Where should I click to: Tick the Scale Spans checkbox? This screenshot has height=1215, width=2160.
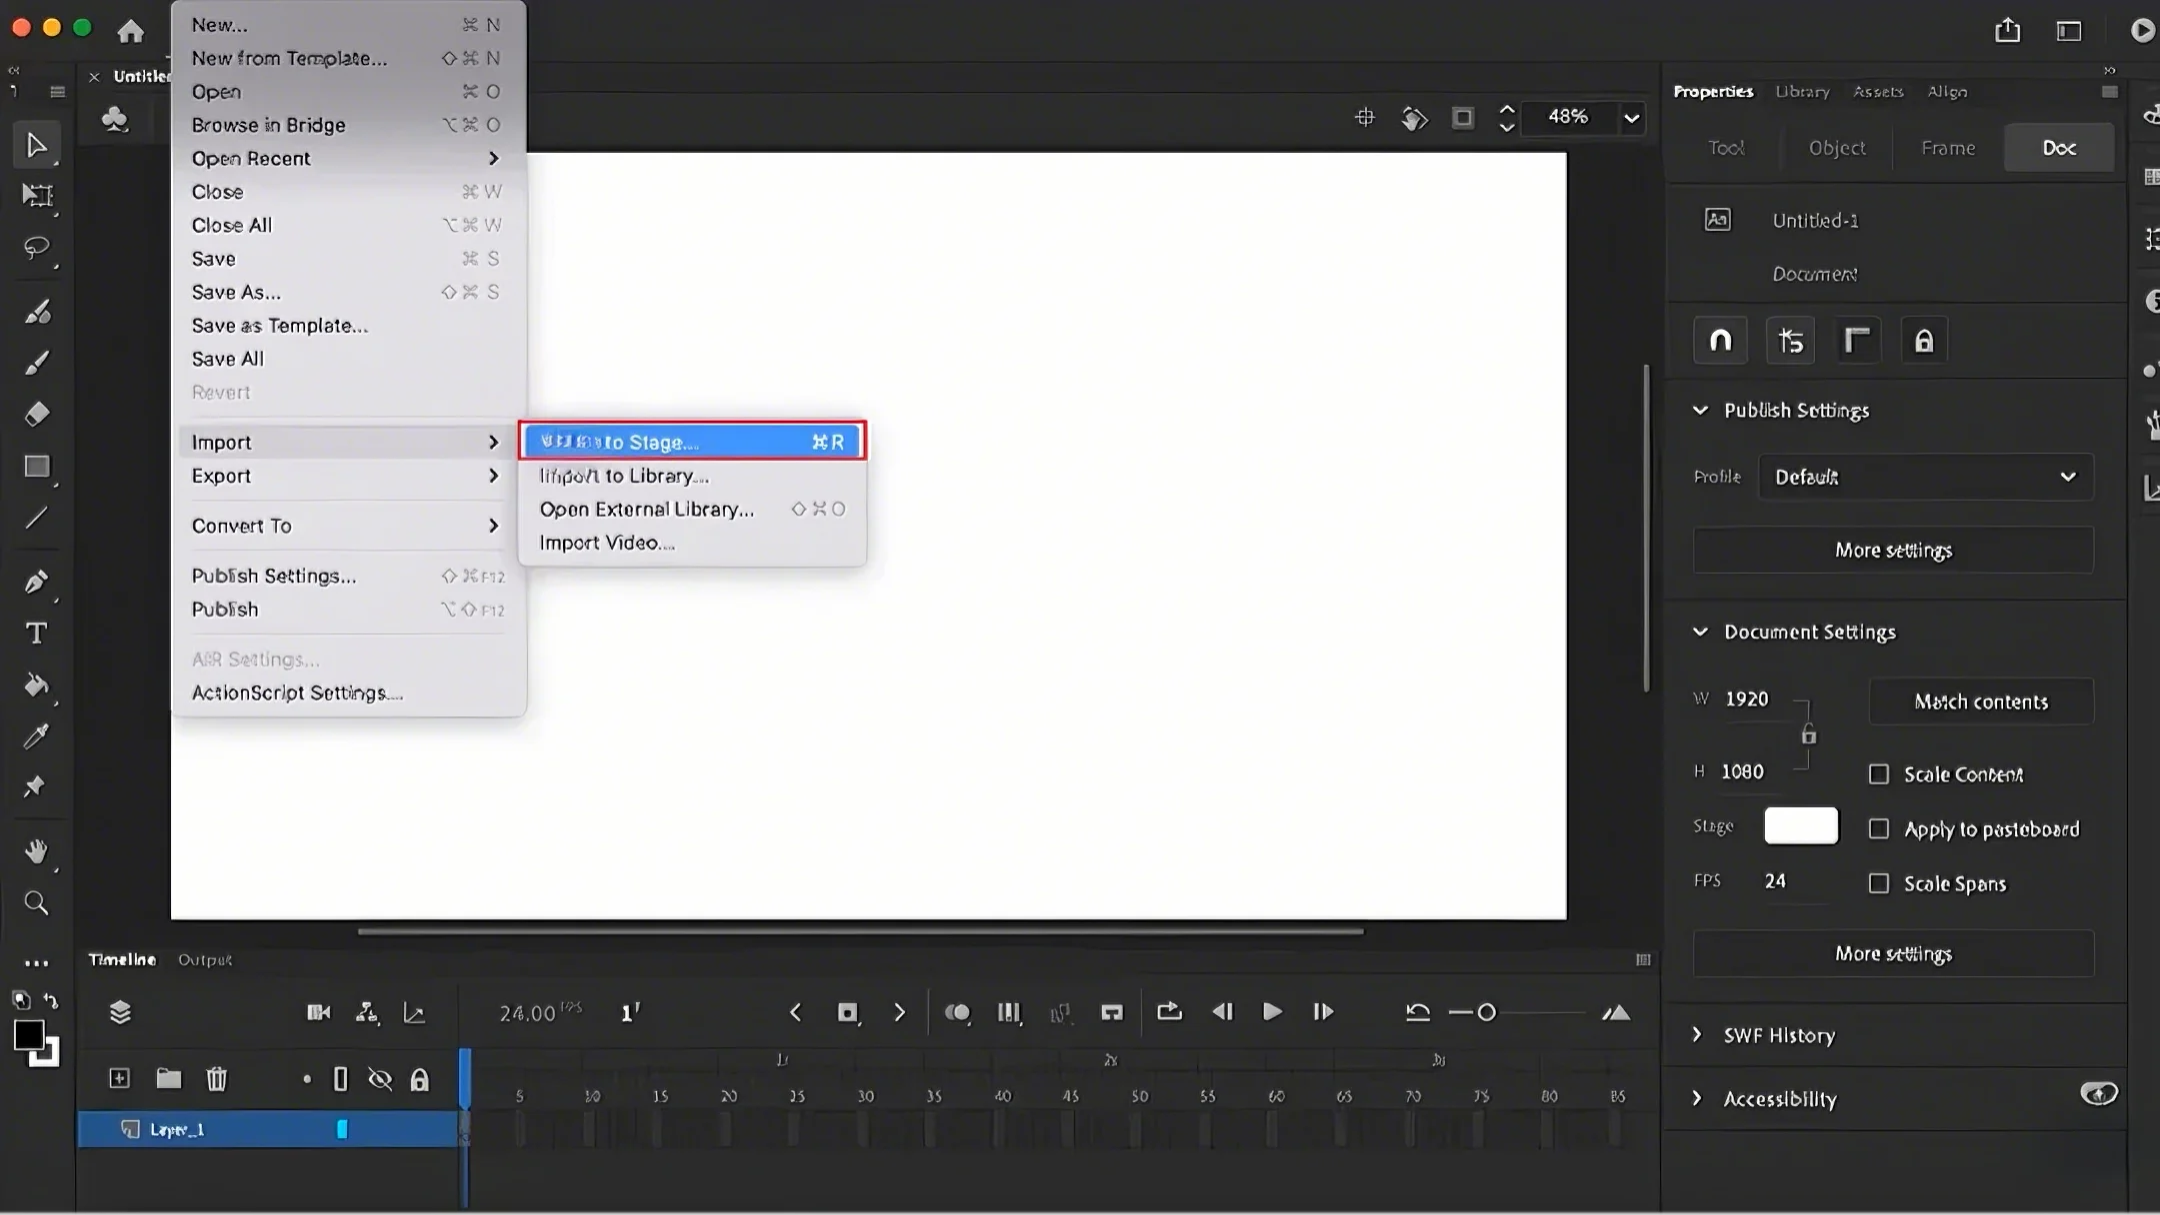point(1879,883)
